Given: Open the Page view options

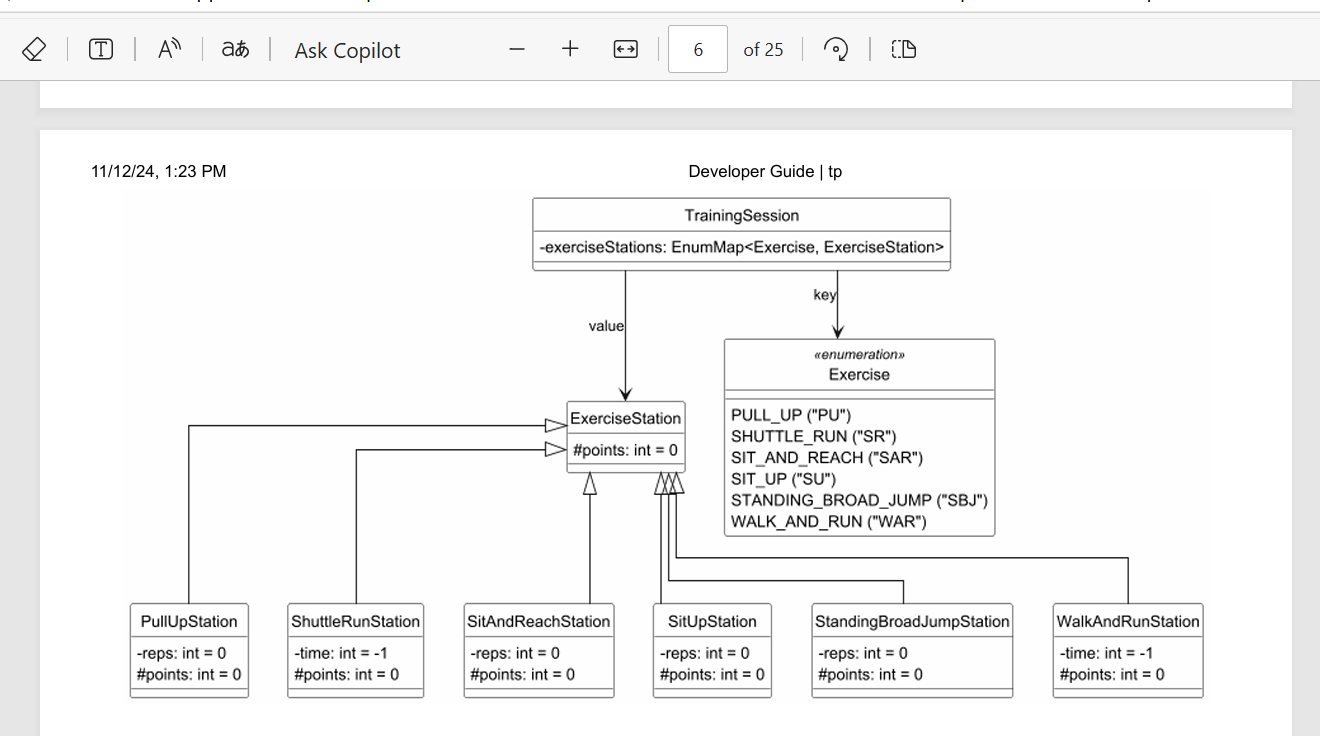Looking at the screenshot, I should point(904,49).
